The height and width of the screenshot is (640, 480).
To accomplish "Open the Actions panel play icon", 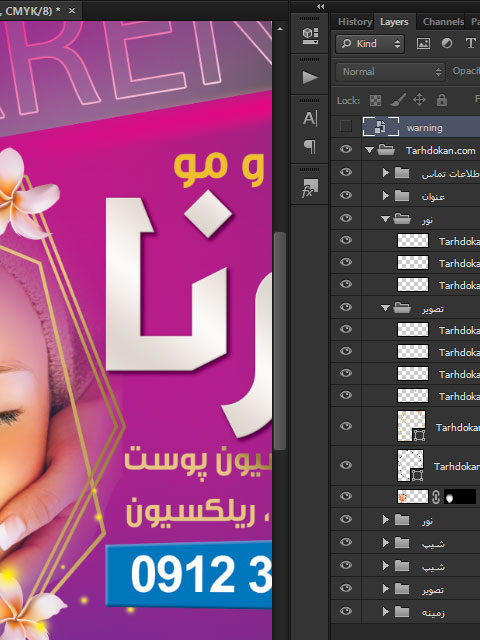I will coord(310,77).
